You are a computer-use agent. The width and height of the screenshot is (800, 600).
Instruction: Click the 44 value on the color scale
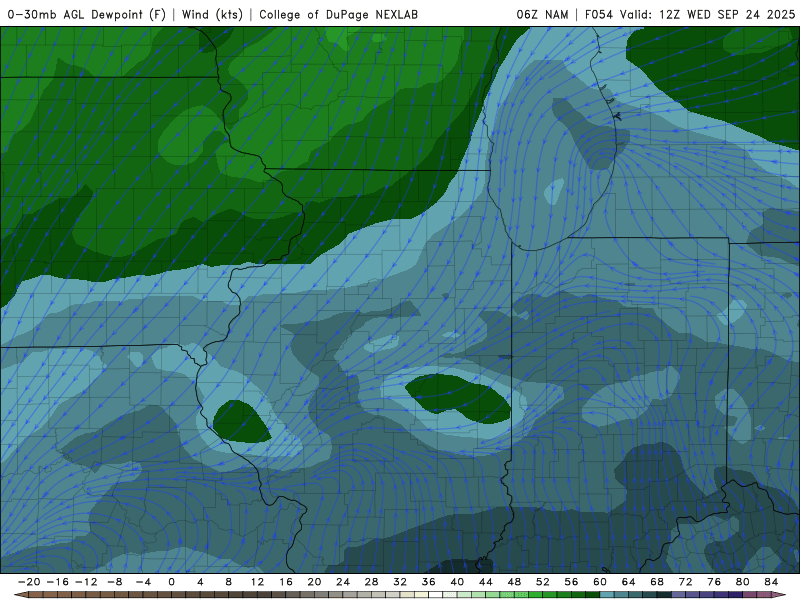tap(486, 582)
